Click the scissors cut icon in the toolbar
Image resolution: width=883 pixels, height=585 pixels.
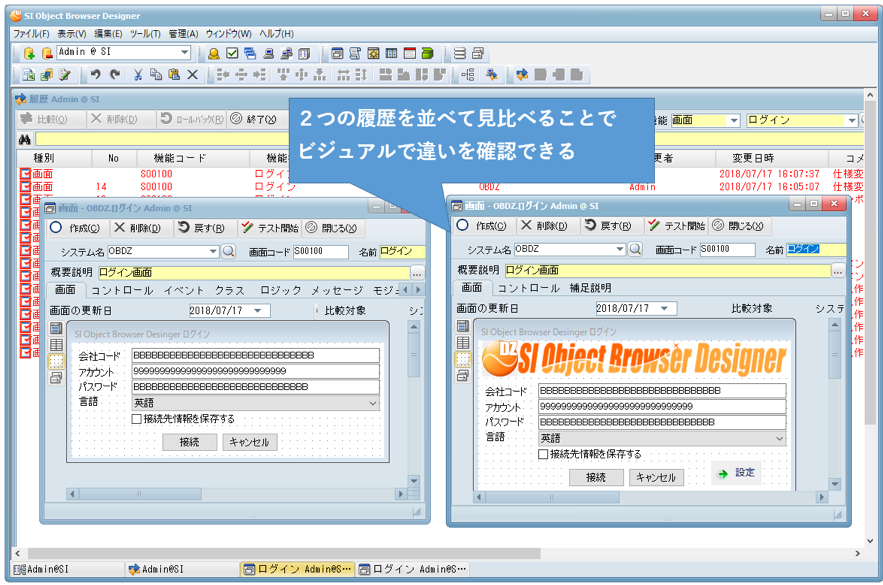(x=138, y=75)
